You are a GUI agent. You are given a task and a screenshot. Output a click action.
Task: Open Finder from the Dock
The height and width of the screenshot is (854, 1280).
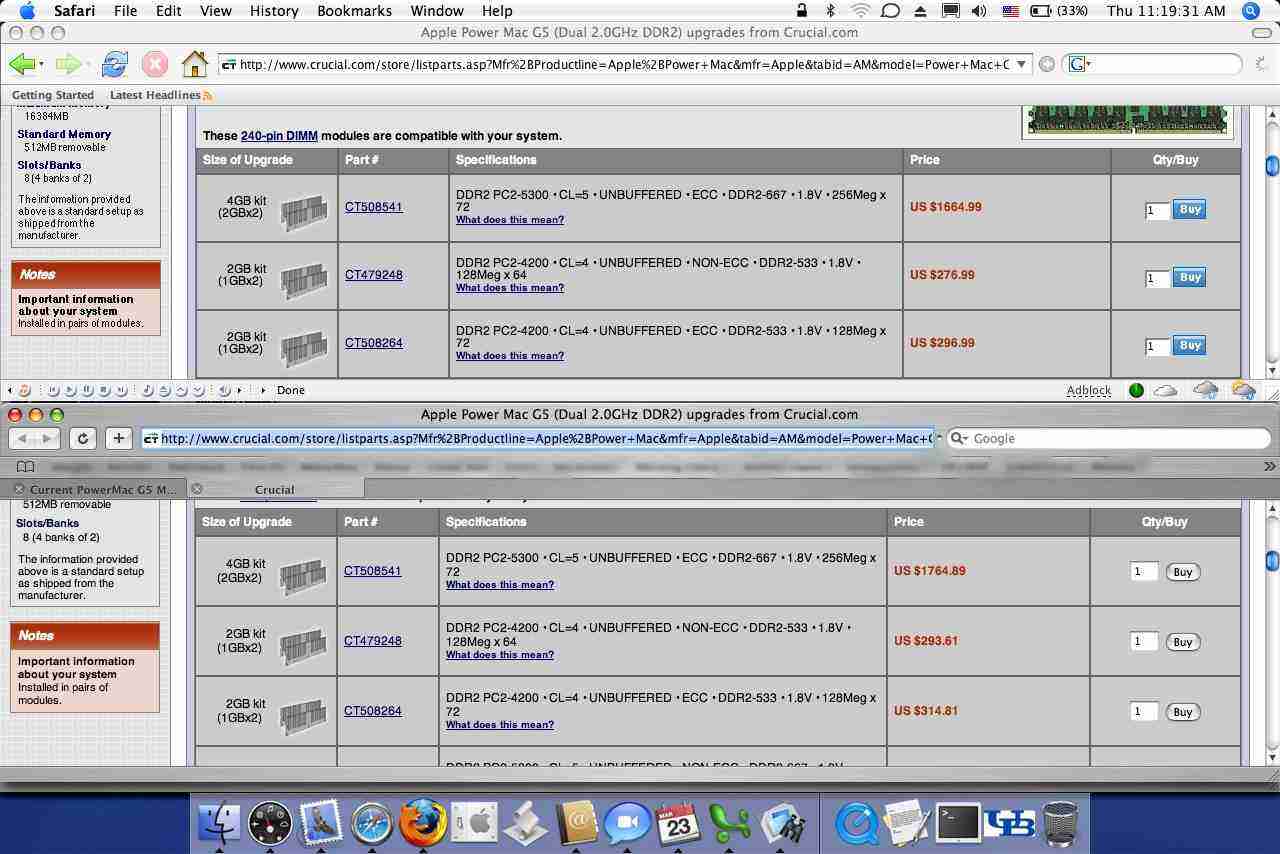[x=219, y=822]
